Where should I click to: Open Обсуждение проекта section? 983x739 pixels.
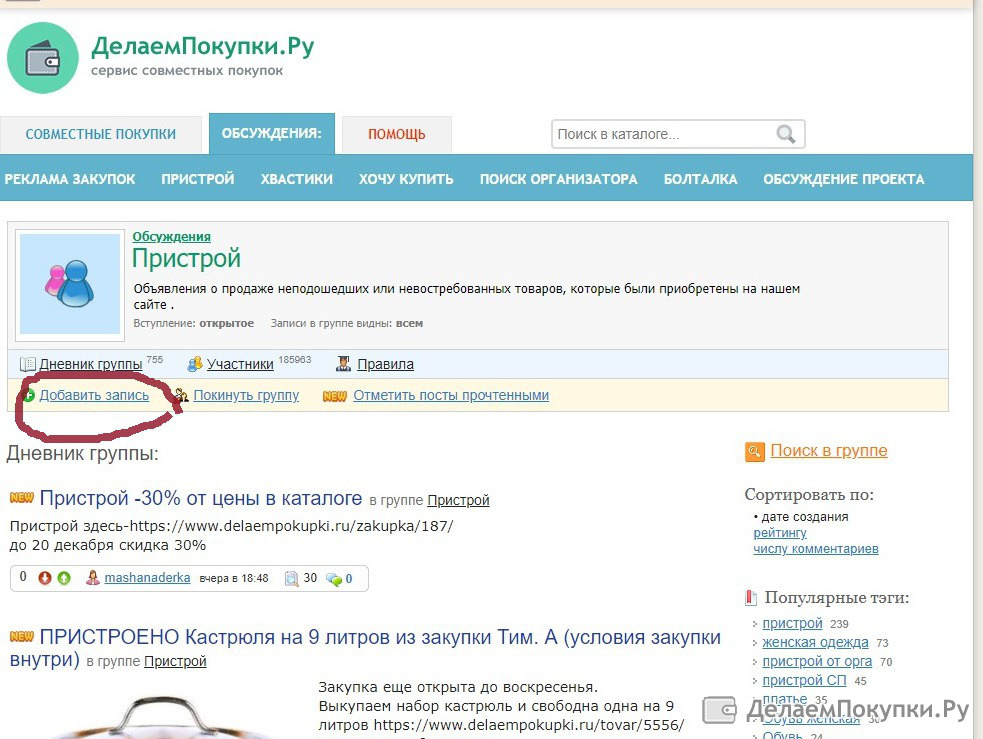tap(844, 179)
